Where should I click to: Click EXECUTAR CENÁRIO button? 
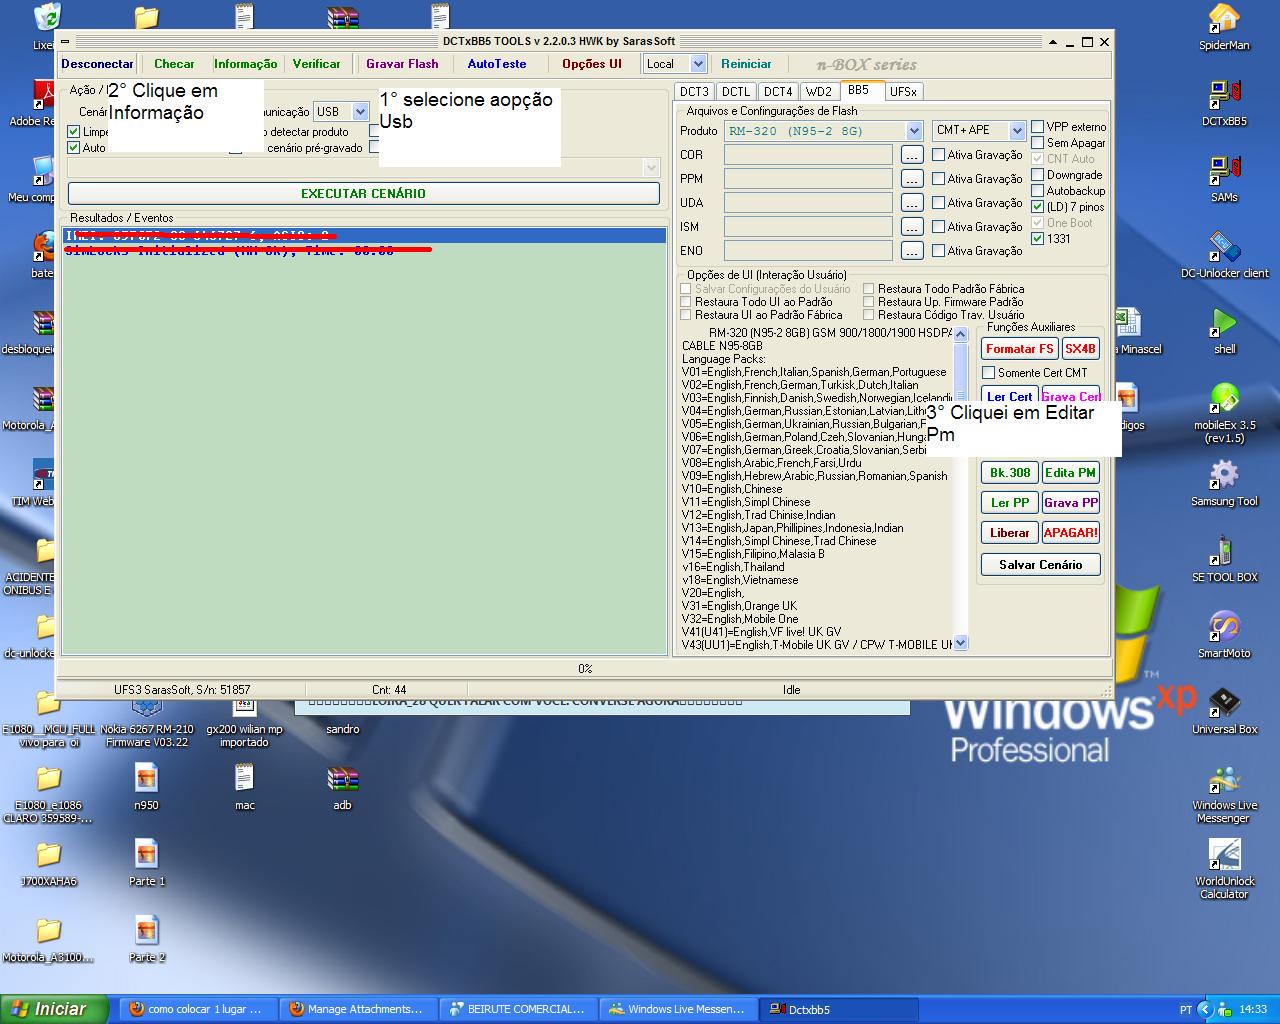point(364,194)
